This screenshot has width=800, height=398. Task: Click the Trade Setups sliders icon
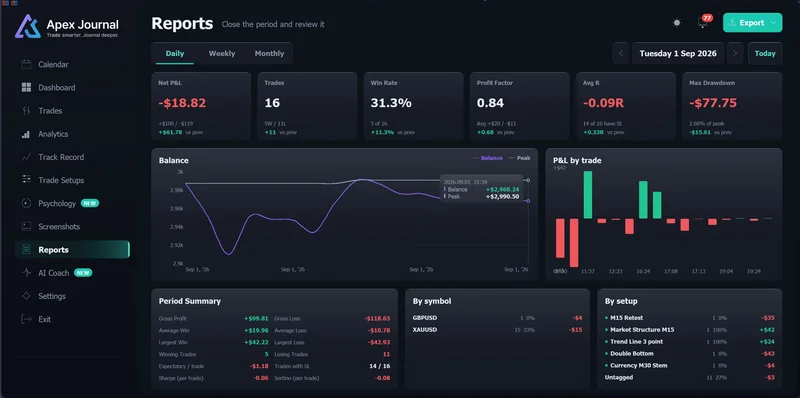[x=27, y=180]
